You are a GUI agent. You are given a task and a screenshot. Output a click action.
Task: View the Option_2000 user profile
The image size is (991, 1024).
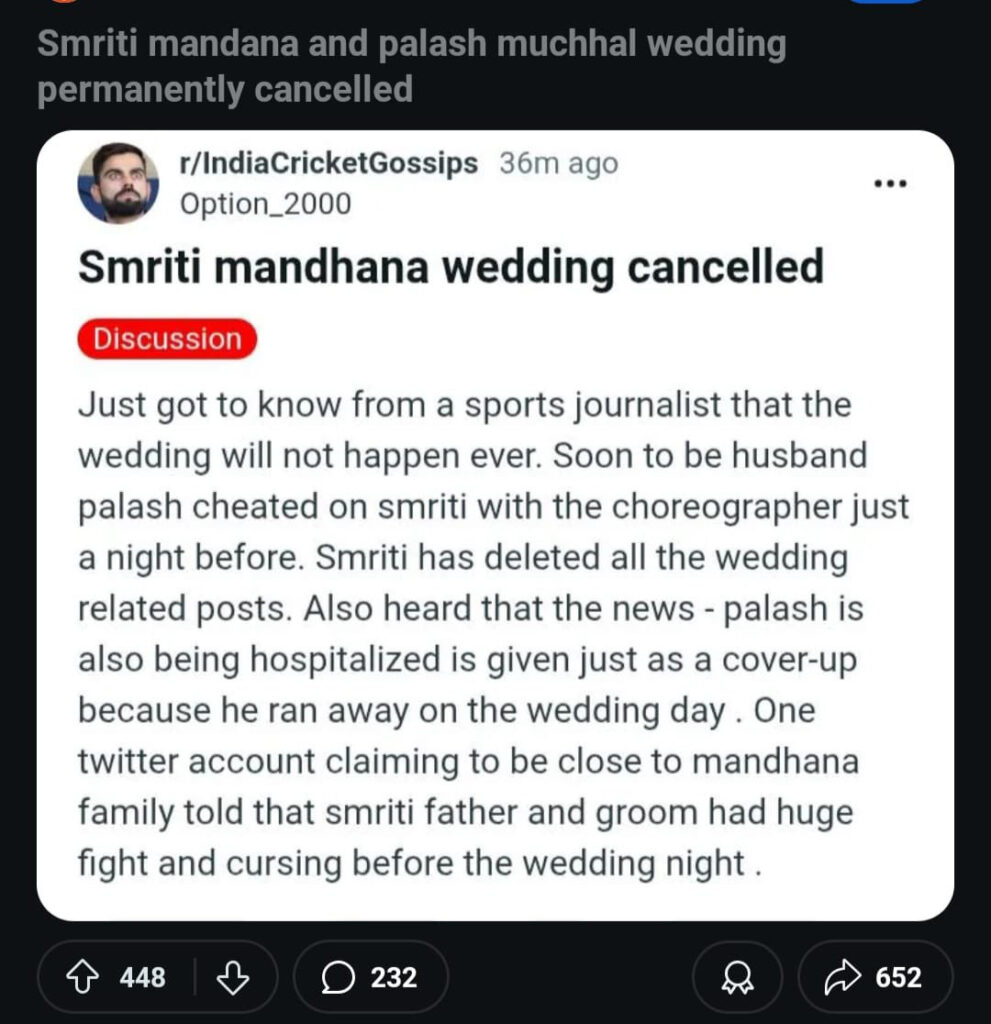click(265, 204)
